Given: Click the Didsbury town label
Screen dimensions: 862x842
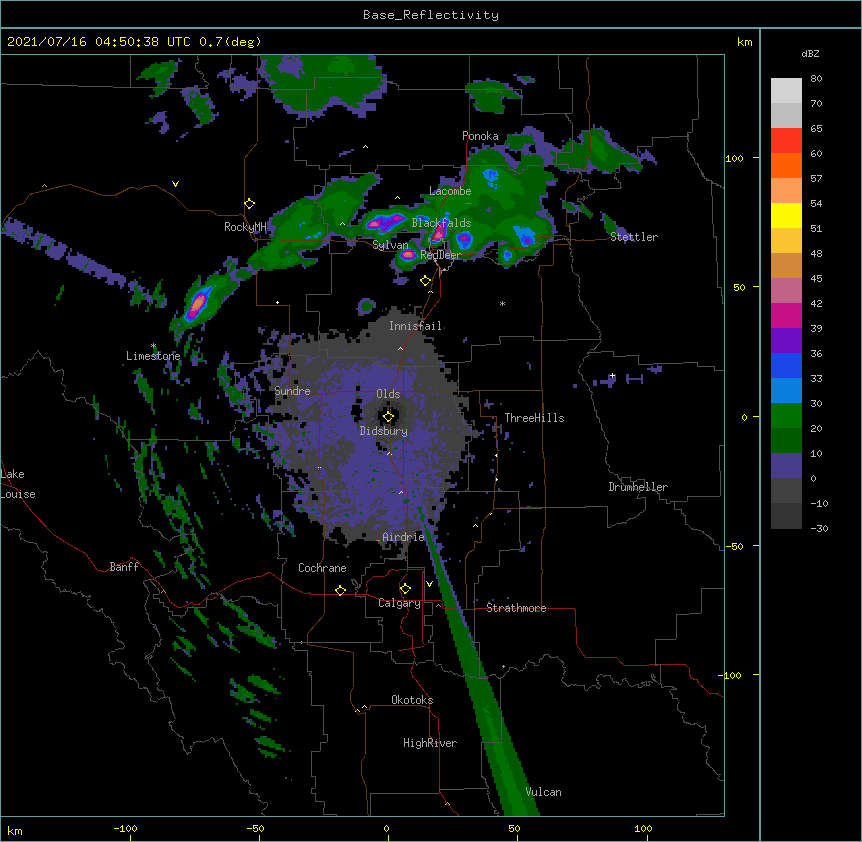Looking at the screenshot, I should pos(384,431).
